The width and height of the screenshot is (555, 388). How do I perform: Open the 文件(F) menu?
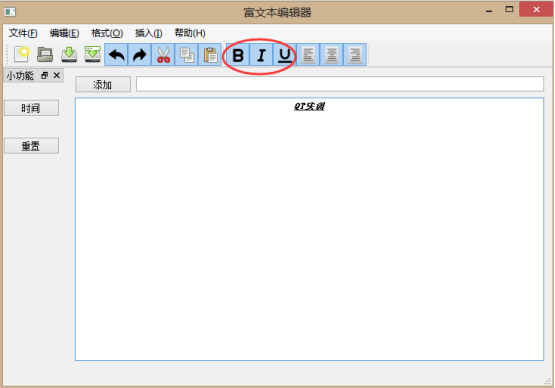coord(23,33)
